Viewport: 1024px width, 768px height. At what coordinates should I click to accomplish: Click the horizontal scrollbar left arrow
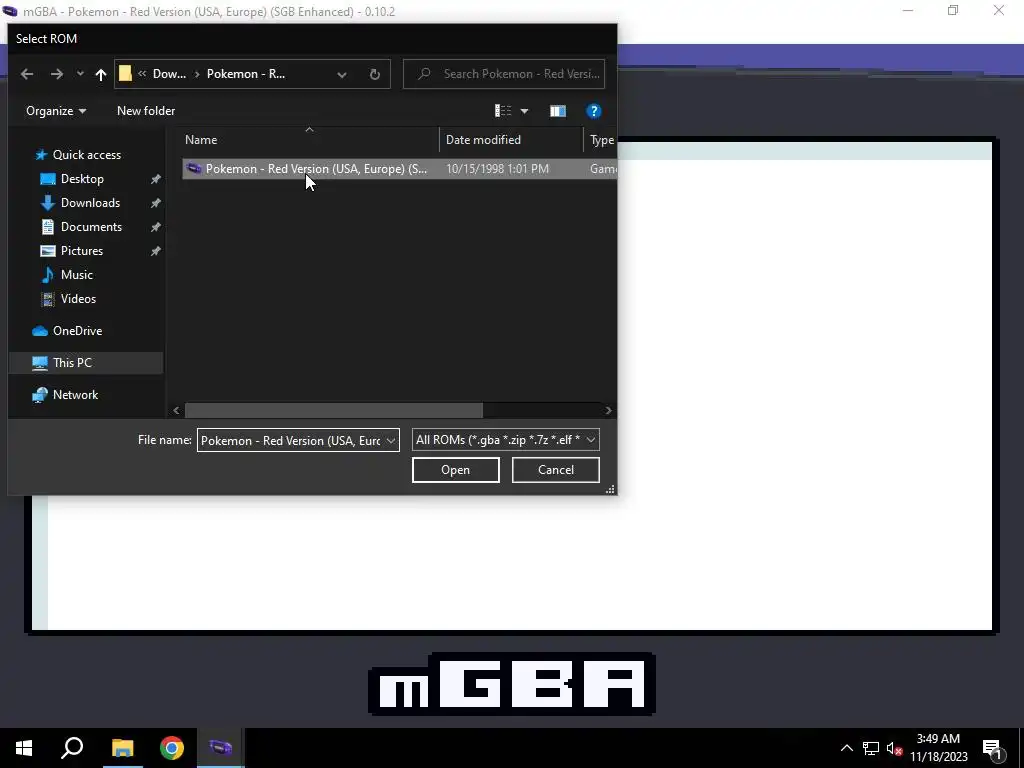[176, 410]
